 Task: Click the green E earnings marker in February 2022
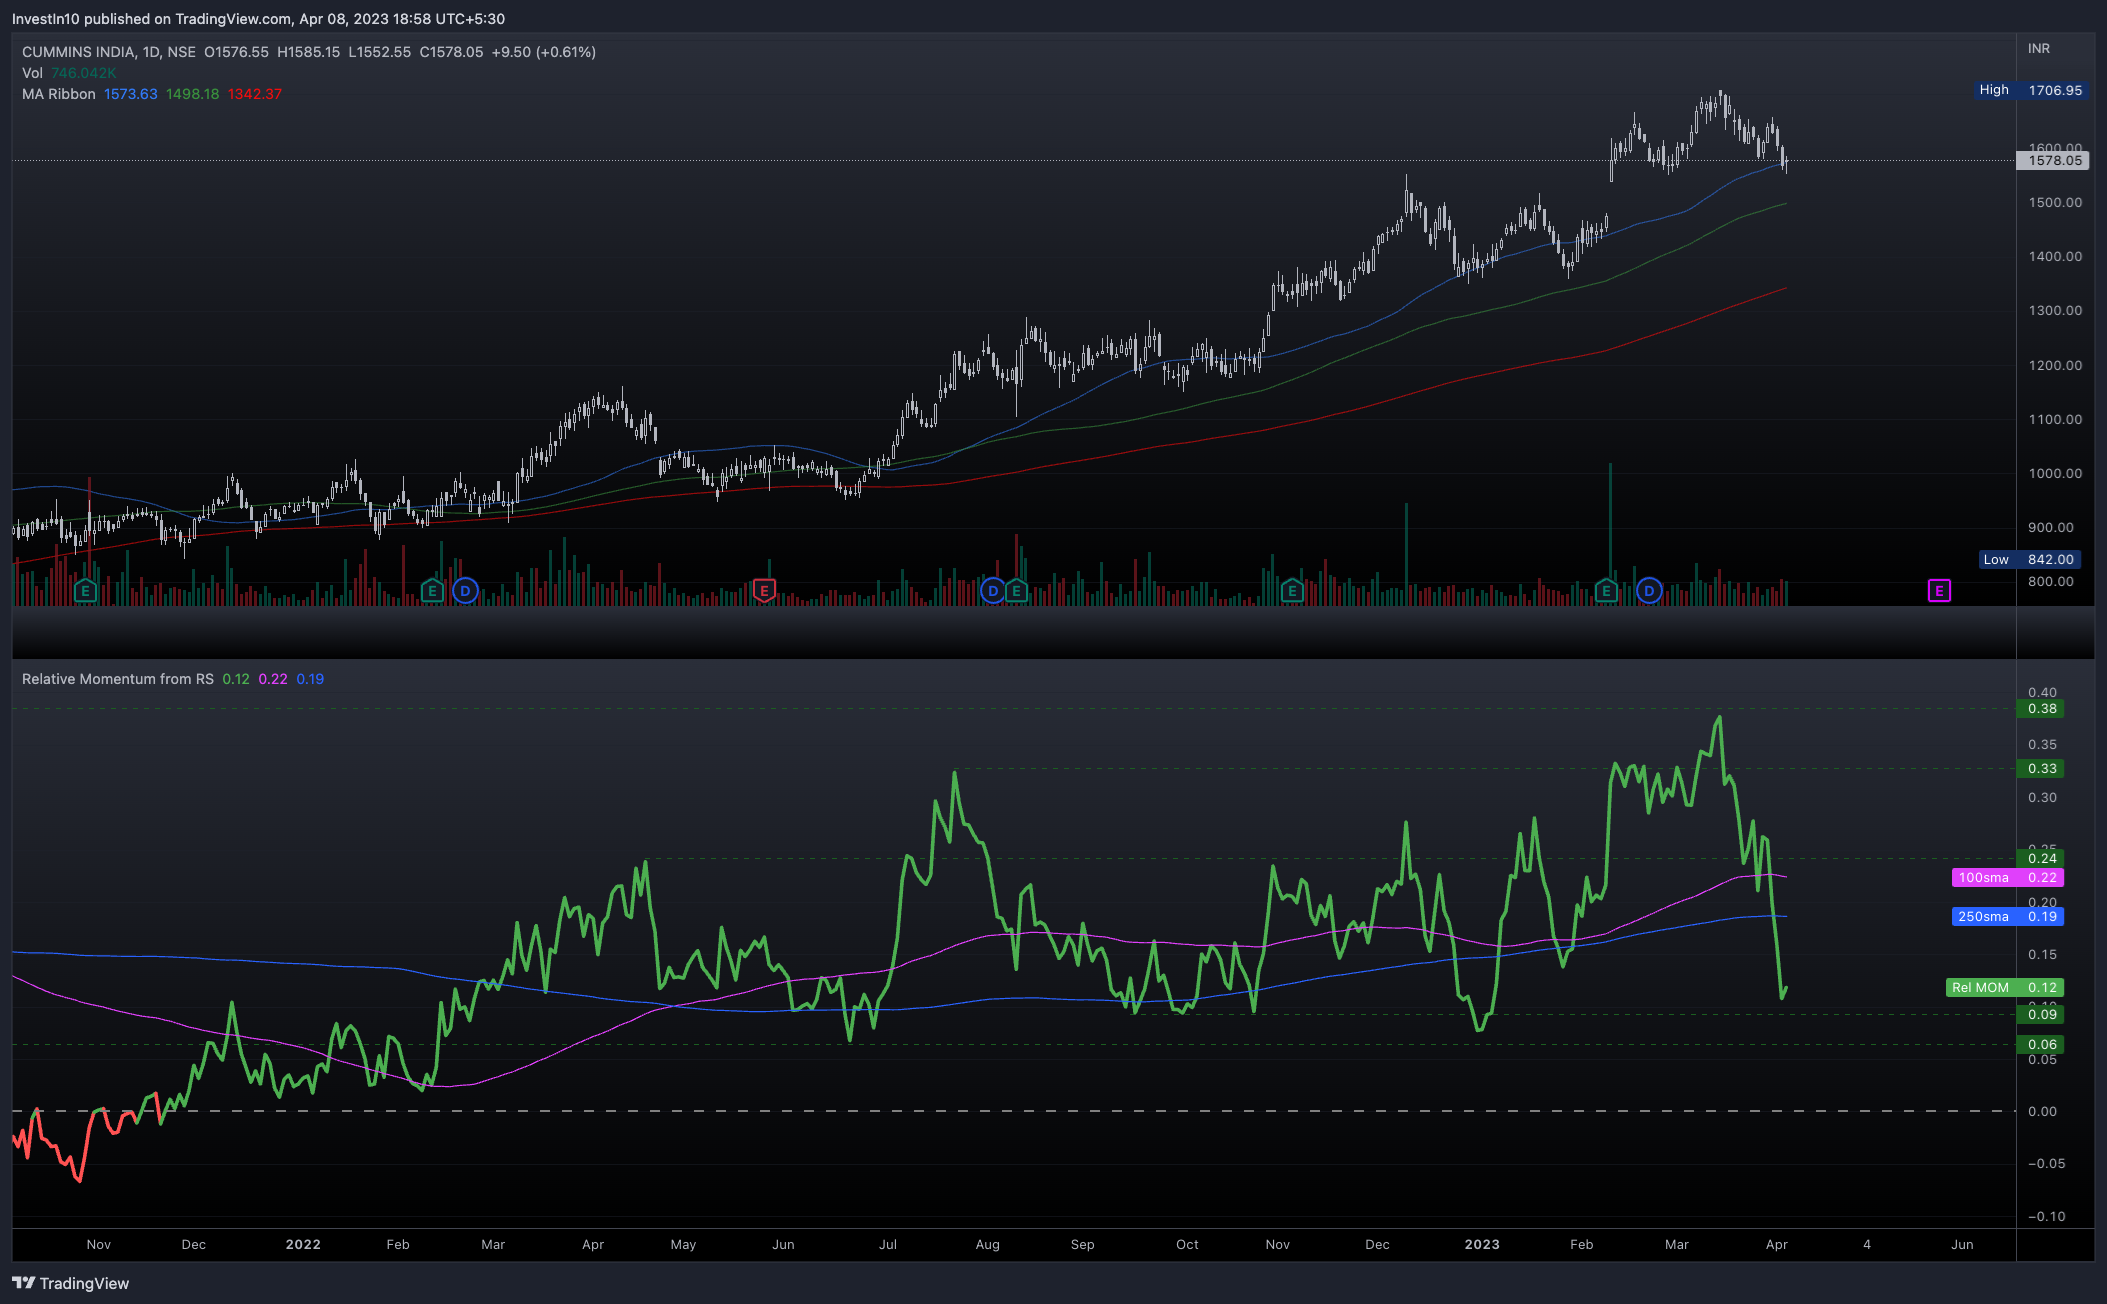coord(432,591)
